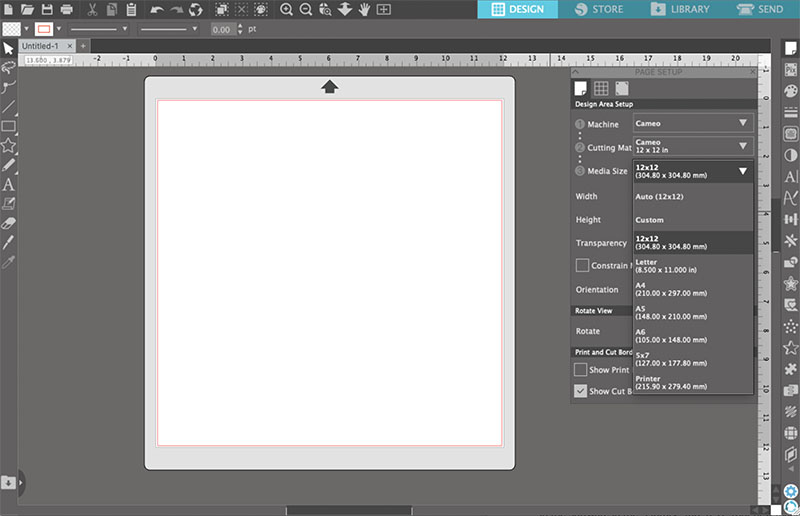
Task: Zoom in magnifier icon
Action: pos(286,9)
